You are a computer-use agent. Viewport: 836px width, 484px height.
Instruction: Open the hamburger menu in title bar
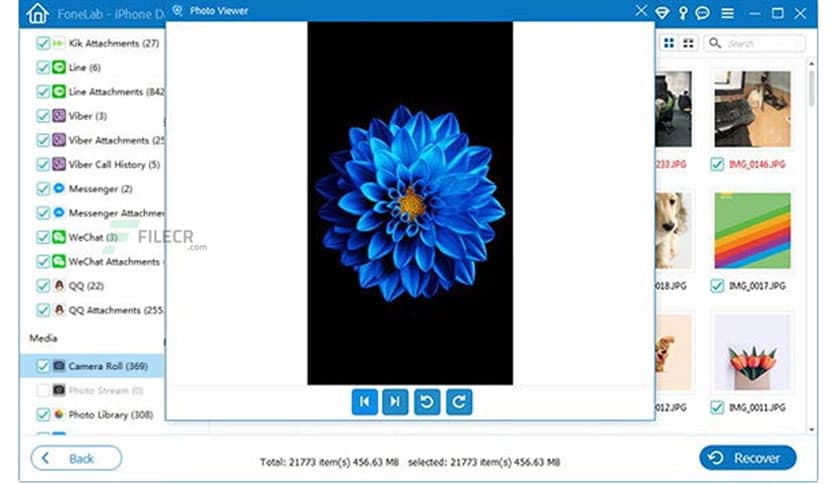(727, 13)
